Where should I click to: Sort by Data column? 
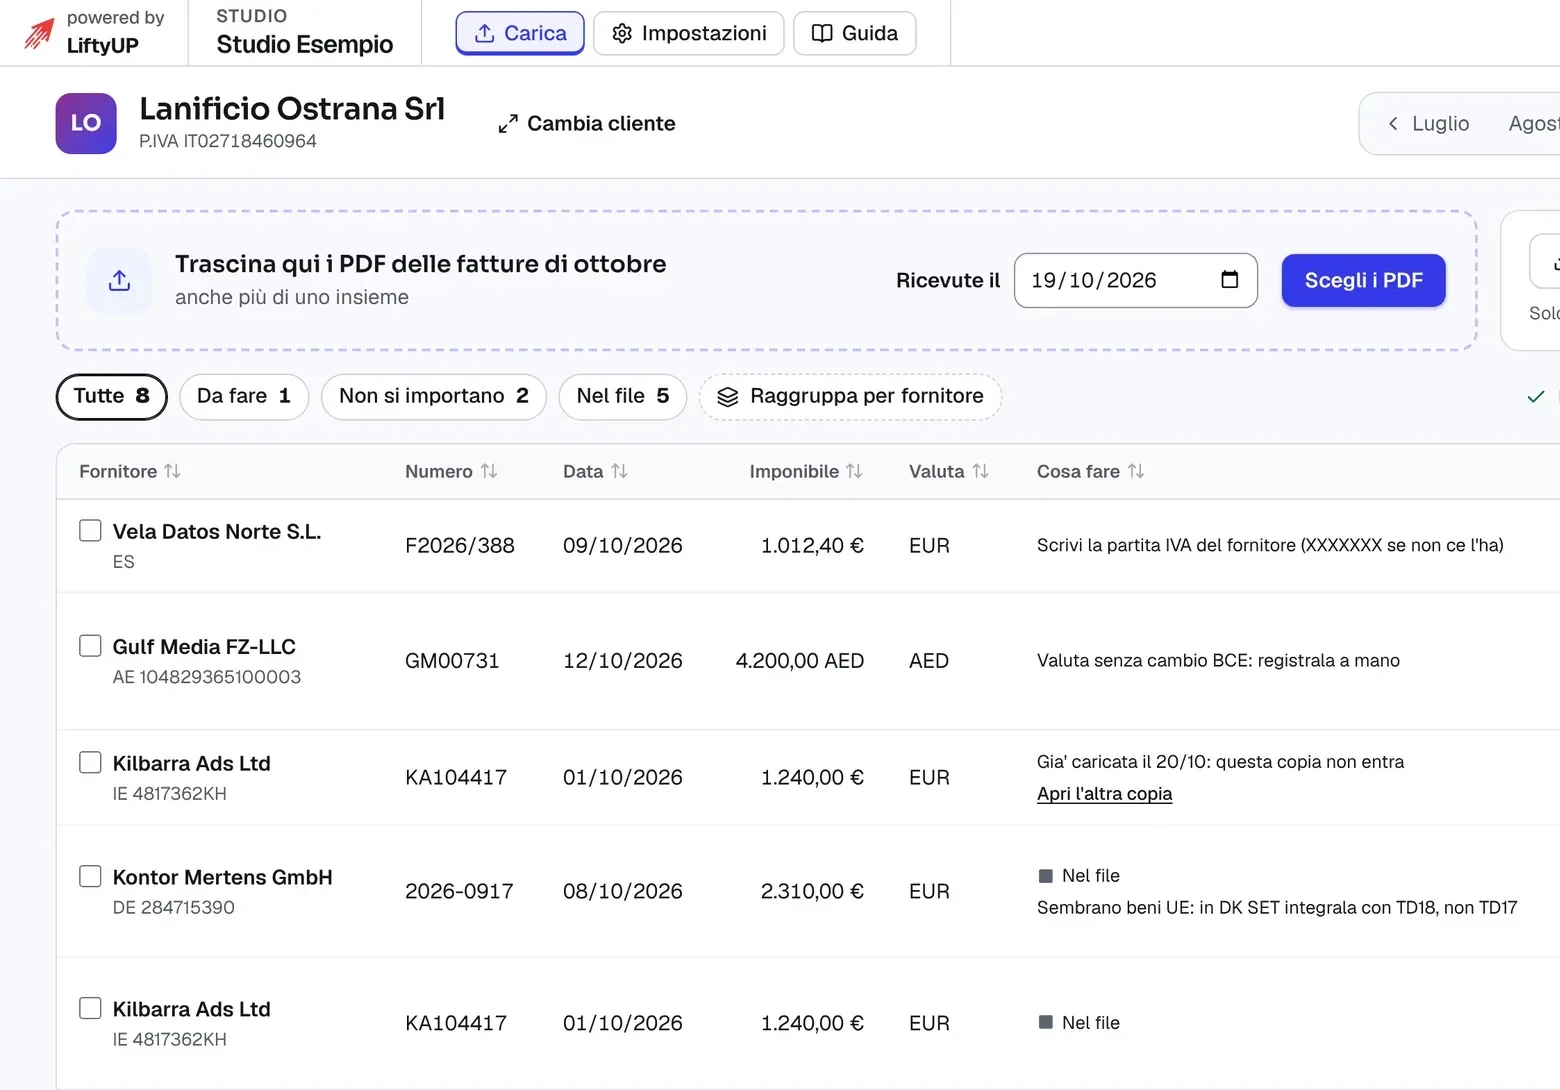click(x=596, y=471)
